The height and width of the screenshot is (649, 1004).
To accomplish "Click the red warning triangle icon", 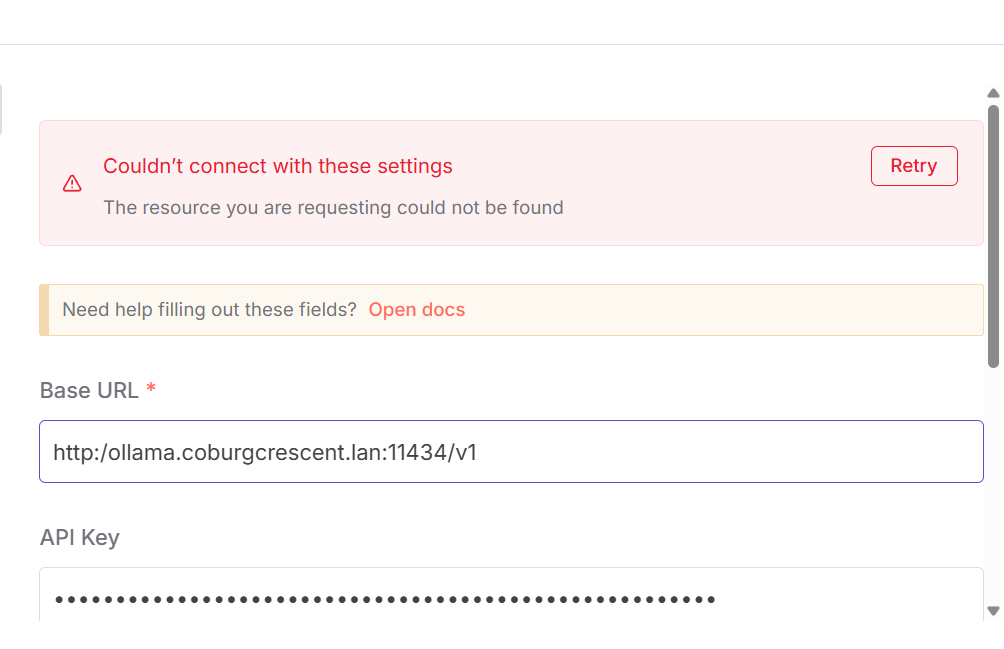I will (x=72, y=183).
